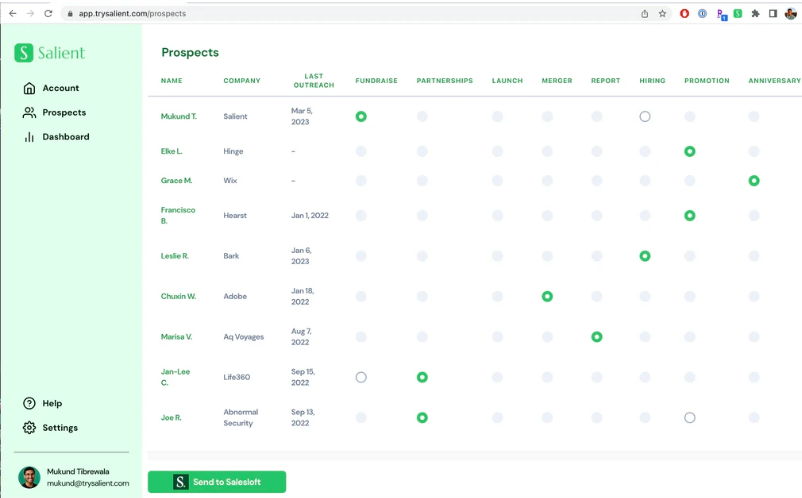Click the Help question mark icon
The width and height of the screenshot is (802, 498).
(x=29, y=403)
